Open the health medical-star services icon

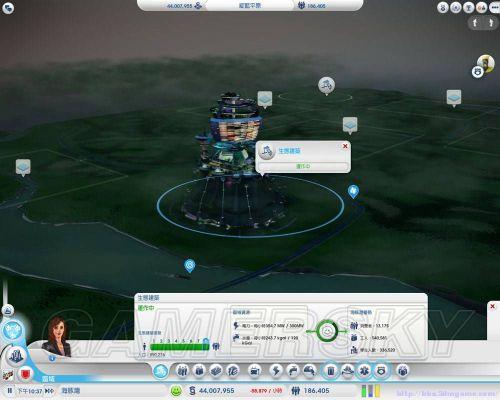(x=364, y=371)
